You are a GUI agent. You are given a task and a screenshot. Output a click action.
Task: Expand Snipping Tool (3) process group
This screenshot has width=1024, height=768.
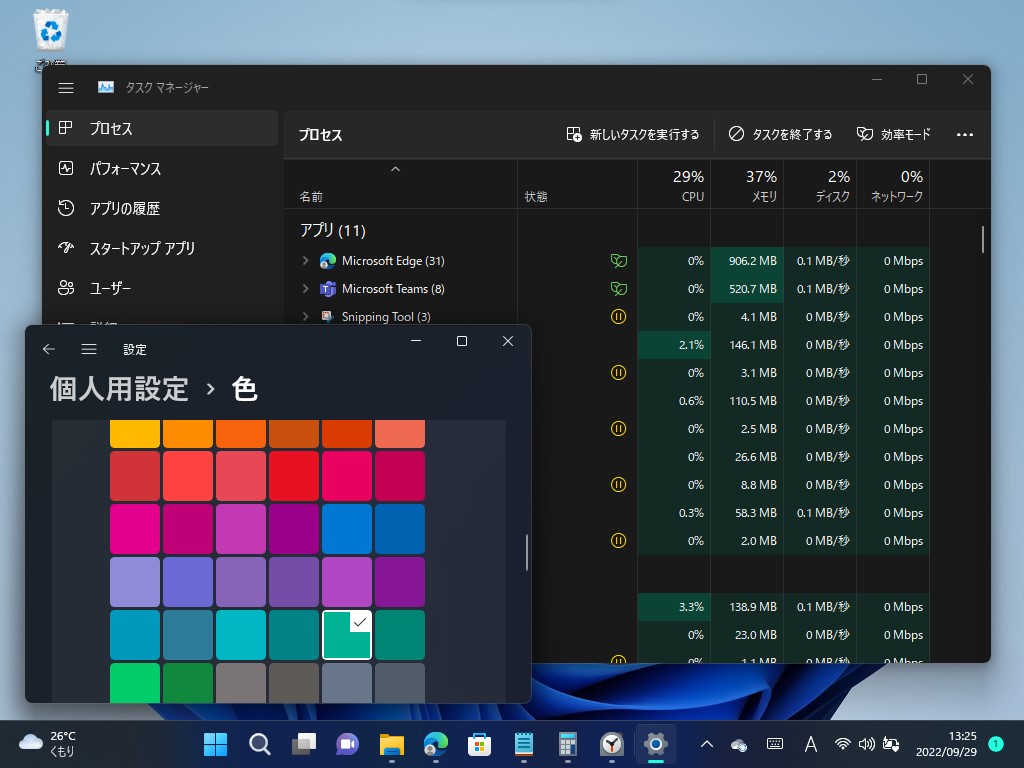click(x=305, y=317)
